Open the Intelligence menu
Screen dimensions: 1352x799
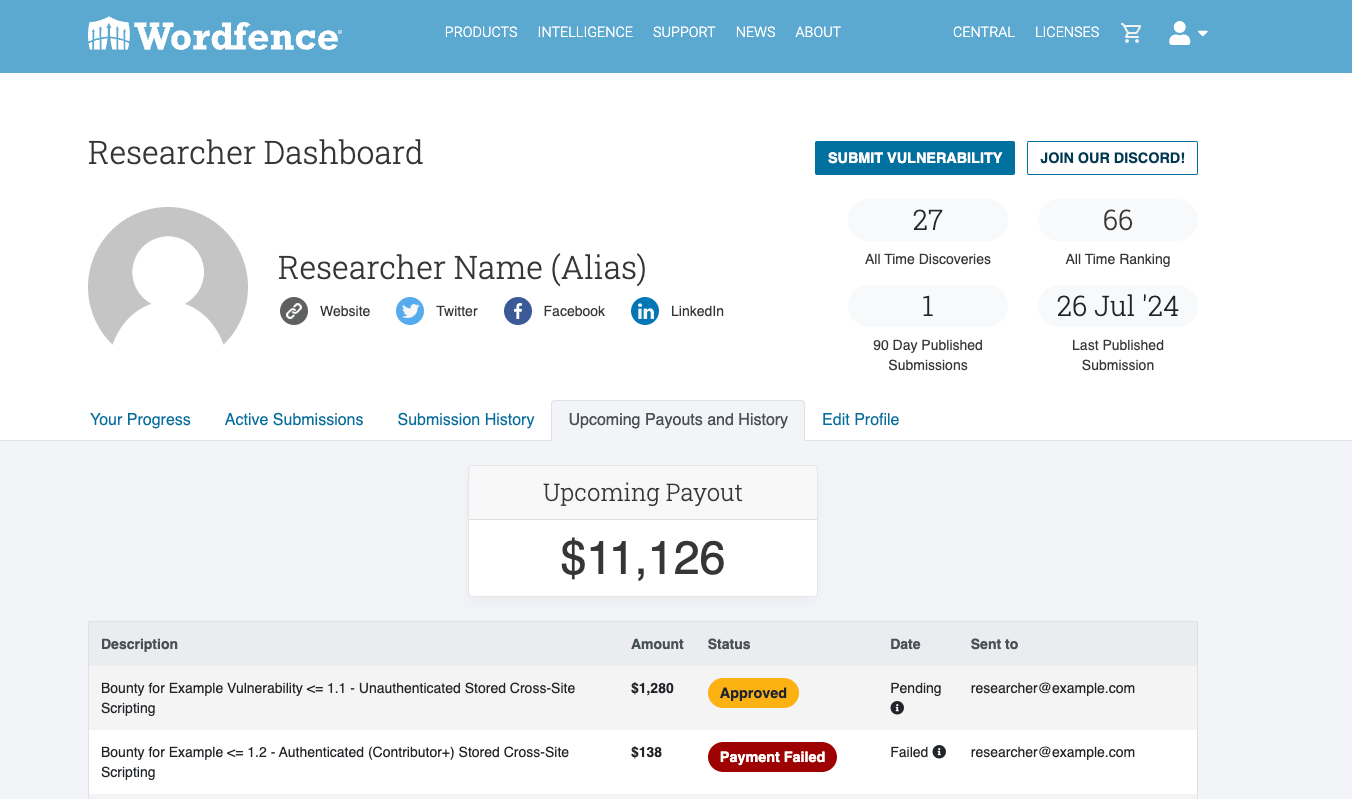[585, 32]
